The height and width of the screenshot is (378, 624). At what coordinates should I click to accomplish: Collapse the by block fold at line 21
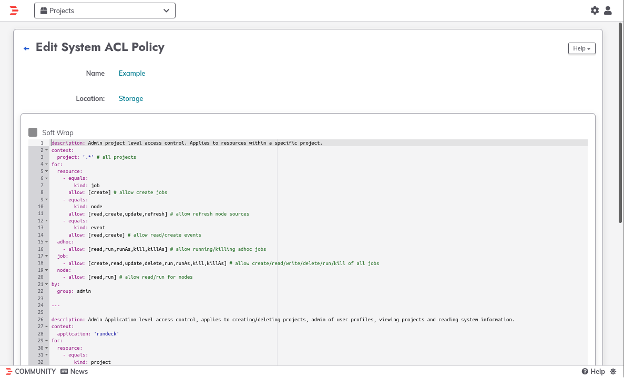(47, 284)
